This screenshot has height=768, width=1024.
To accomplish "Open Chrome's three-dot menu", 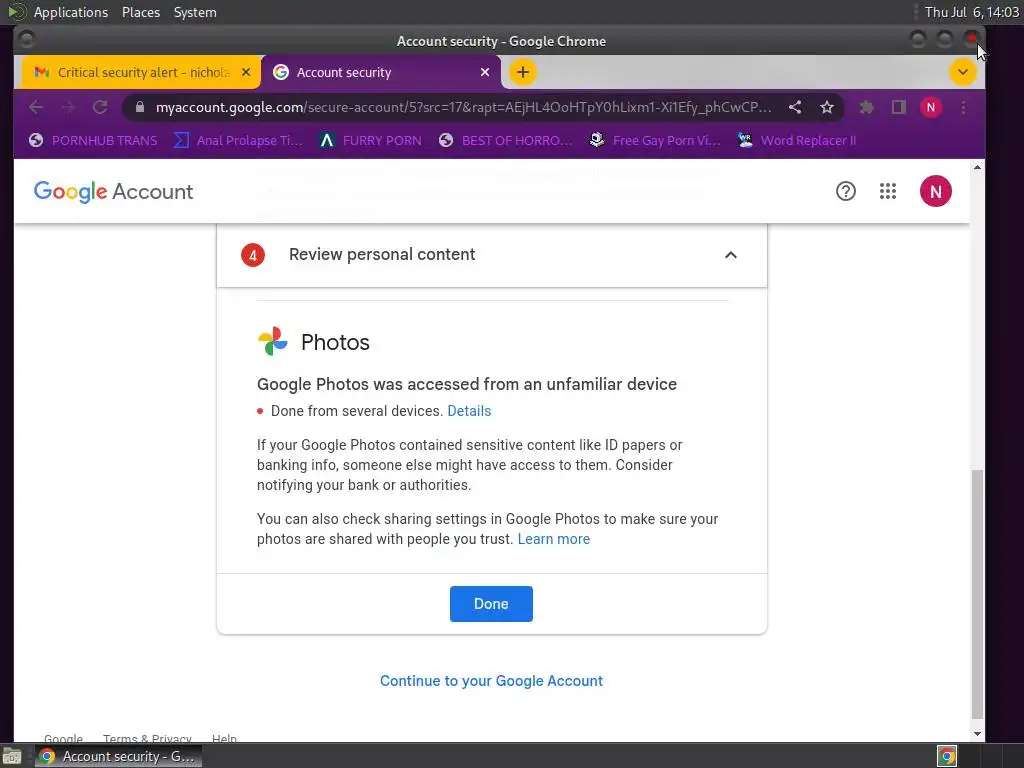I will (963, 107).
